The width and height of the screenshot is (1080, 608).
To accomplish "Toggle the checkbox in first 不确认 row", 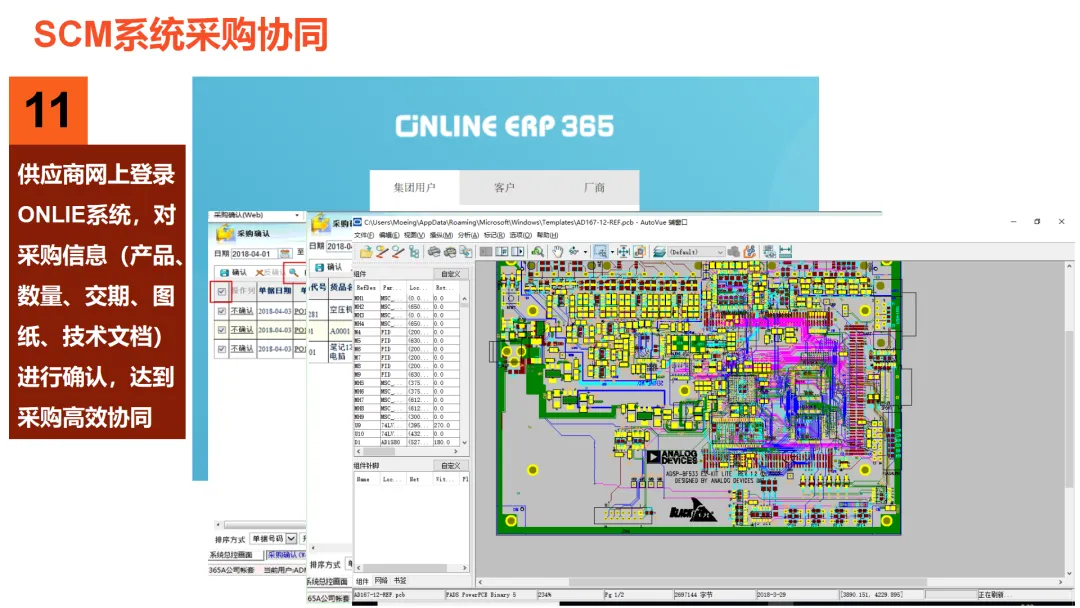I will click(222, 311).
